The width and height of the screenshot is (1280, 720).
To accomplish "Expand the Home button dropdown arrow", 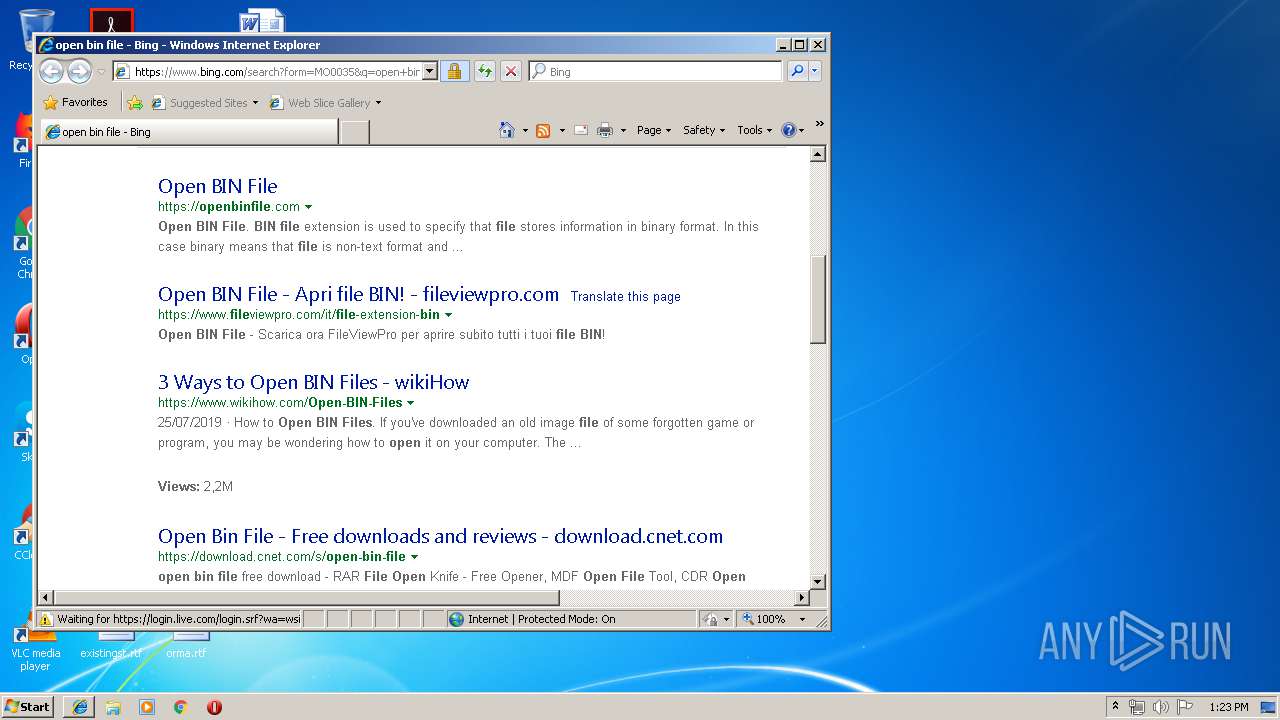I will click(525, 130).
